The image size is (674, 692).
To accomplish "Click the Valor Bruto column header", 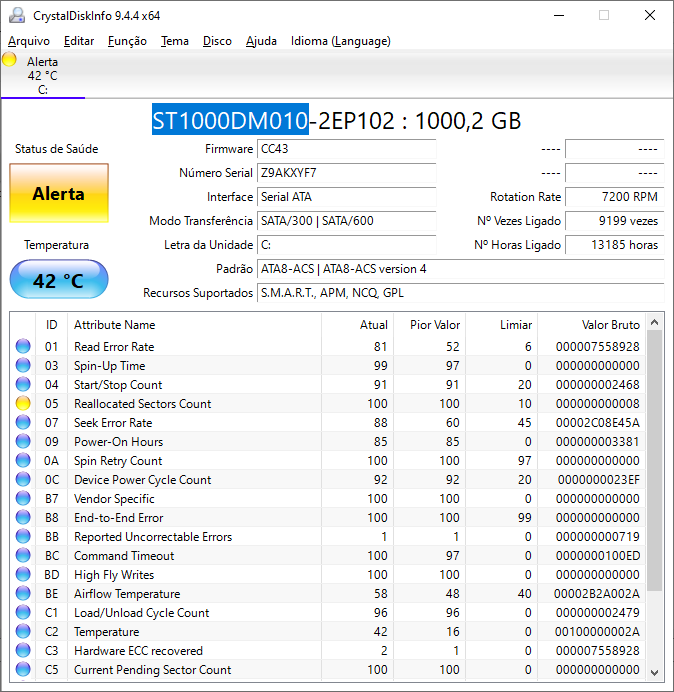I will (591, 325).
